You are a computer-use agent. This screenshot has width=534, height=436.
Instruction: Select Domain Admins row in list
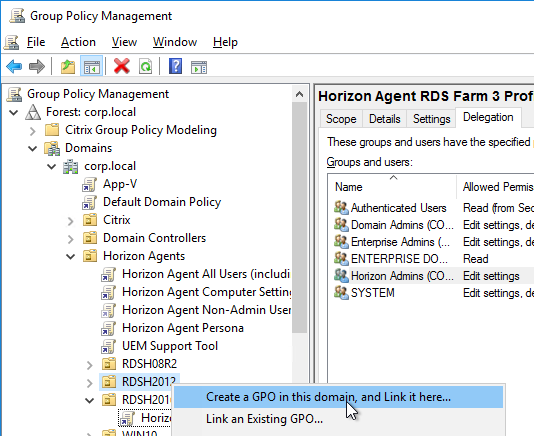point(433,225)
